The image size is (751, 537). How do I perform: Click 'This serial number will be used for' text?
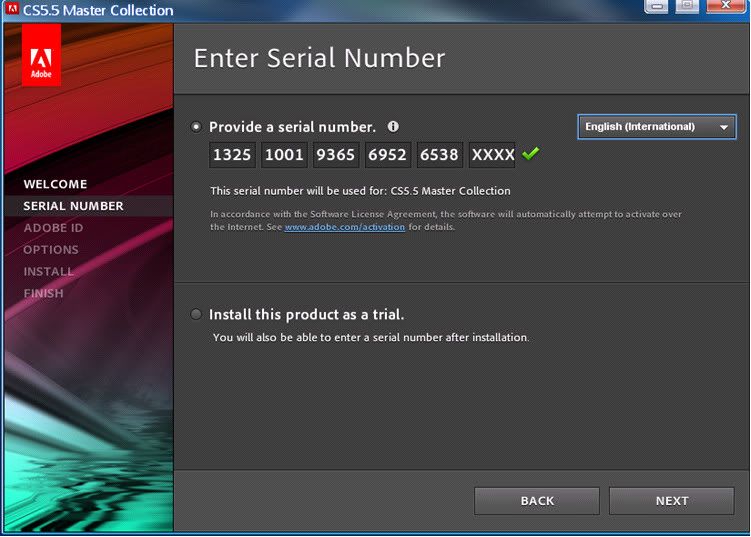click(x=360, y=191)
